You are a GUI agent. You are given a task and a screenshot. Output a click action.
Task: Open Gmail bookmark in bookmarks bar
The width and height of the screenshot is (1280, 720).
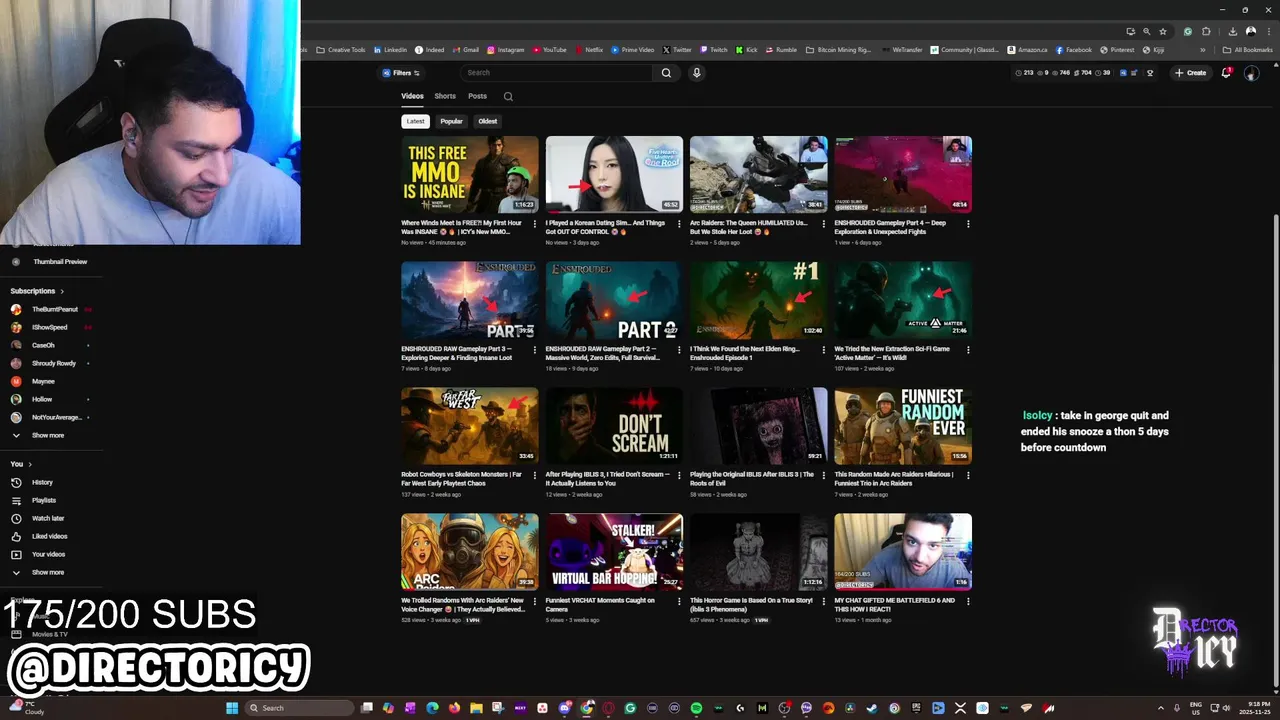tap(465, 50)
